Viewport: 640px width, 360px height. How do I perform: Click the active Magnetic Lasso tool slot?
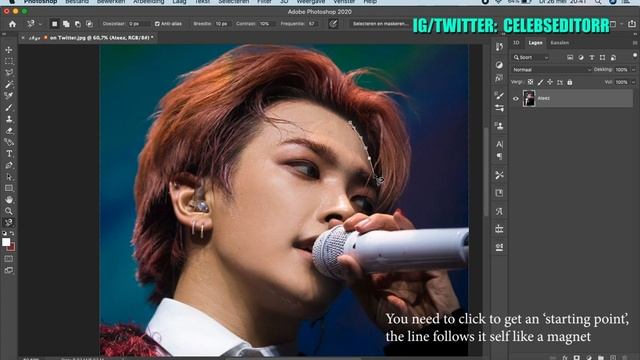coord(9,222)
